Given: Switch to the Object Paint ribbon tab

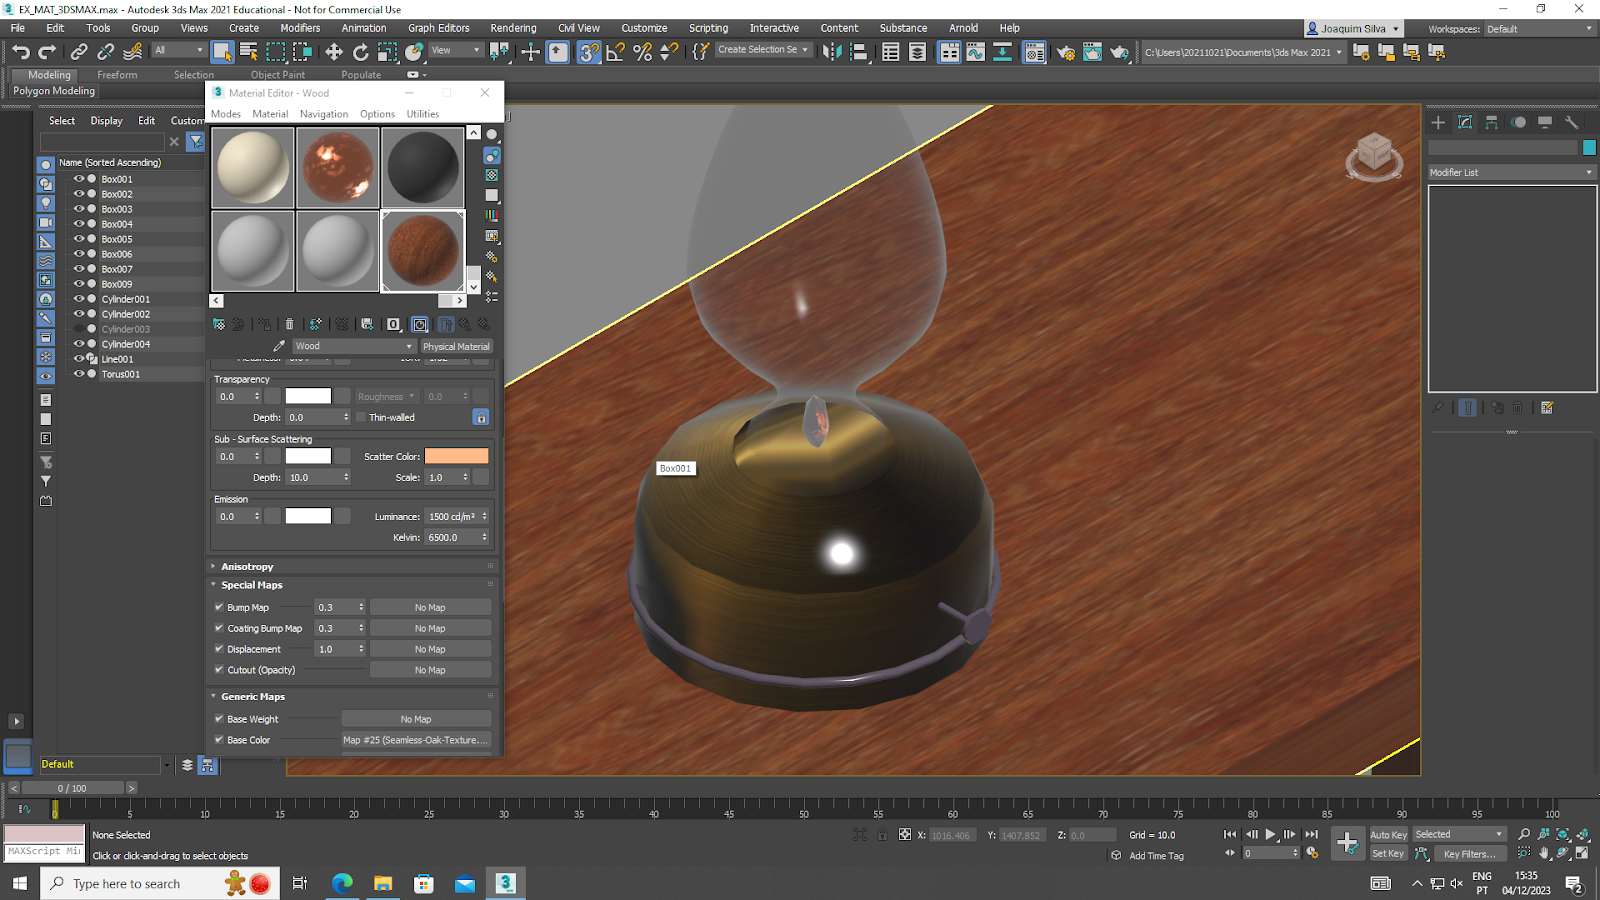Looking at the screenshot, I should point(278,75).
